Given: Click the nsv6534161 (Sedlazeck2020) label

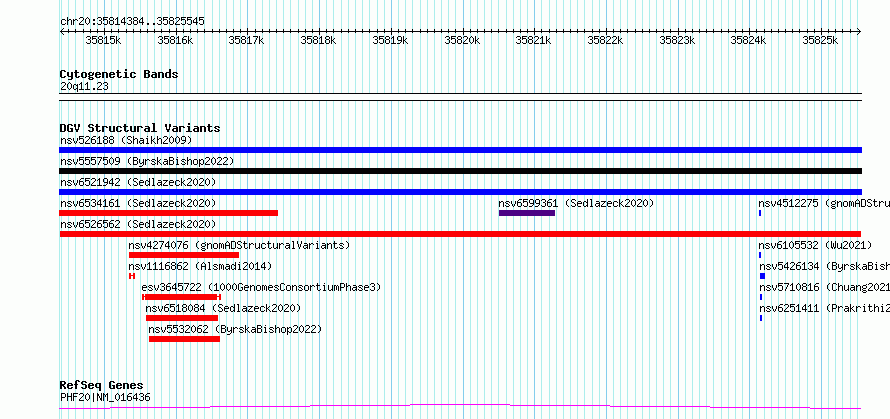Looking at the screenshot, I should coord(138,203).
